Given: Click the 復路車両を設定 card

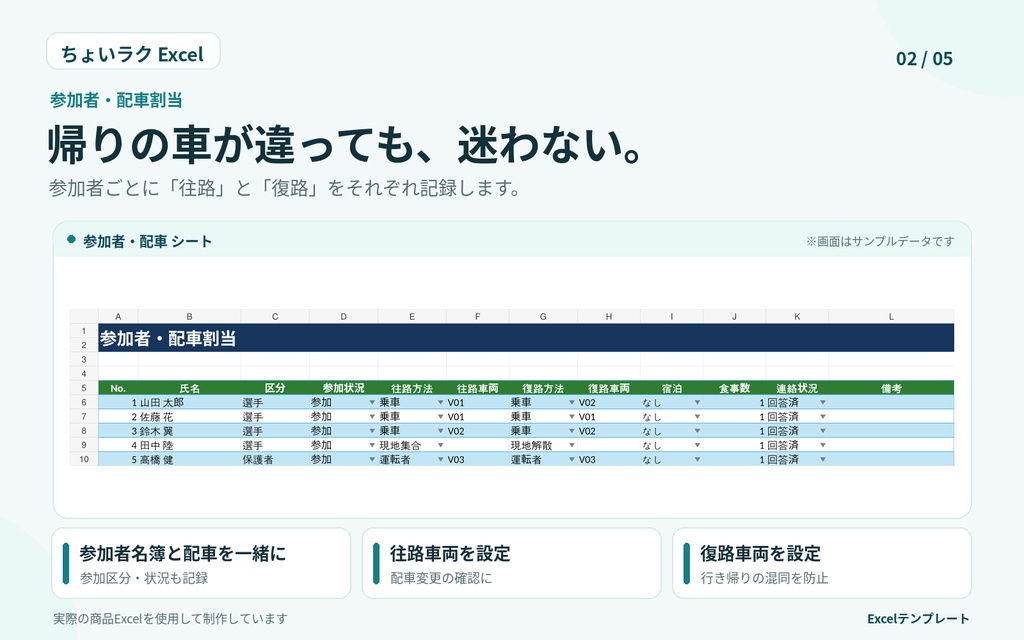Looking at the screenshot, I should pyautogui.click(x=822, y=563).
